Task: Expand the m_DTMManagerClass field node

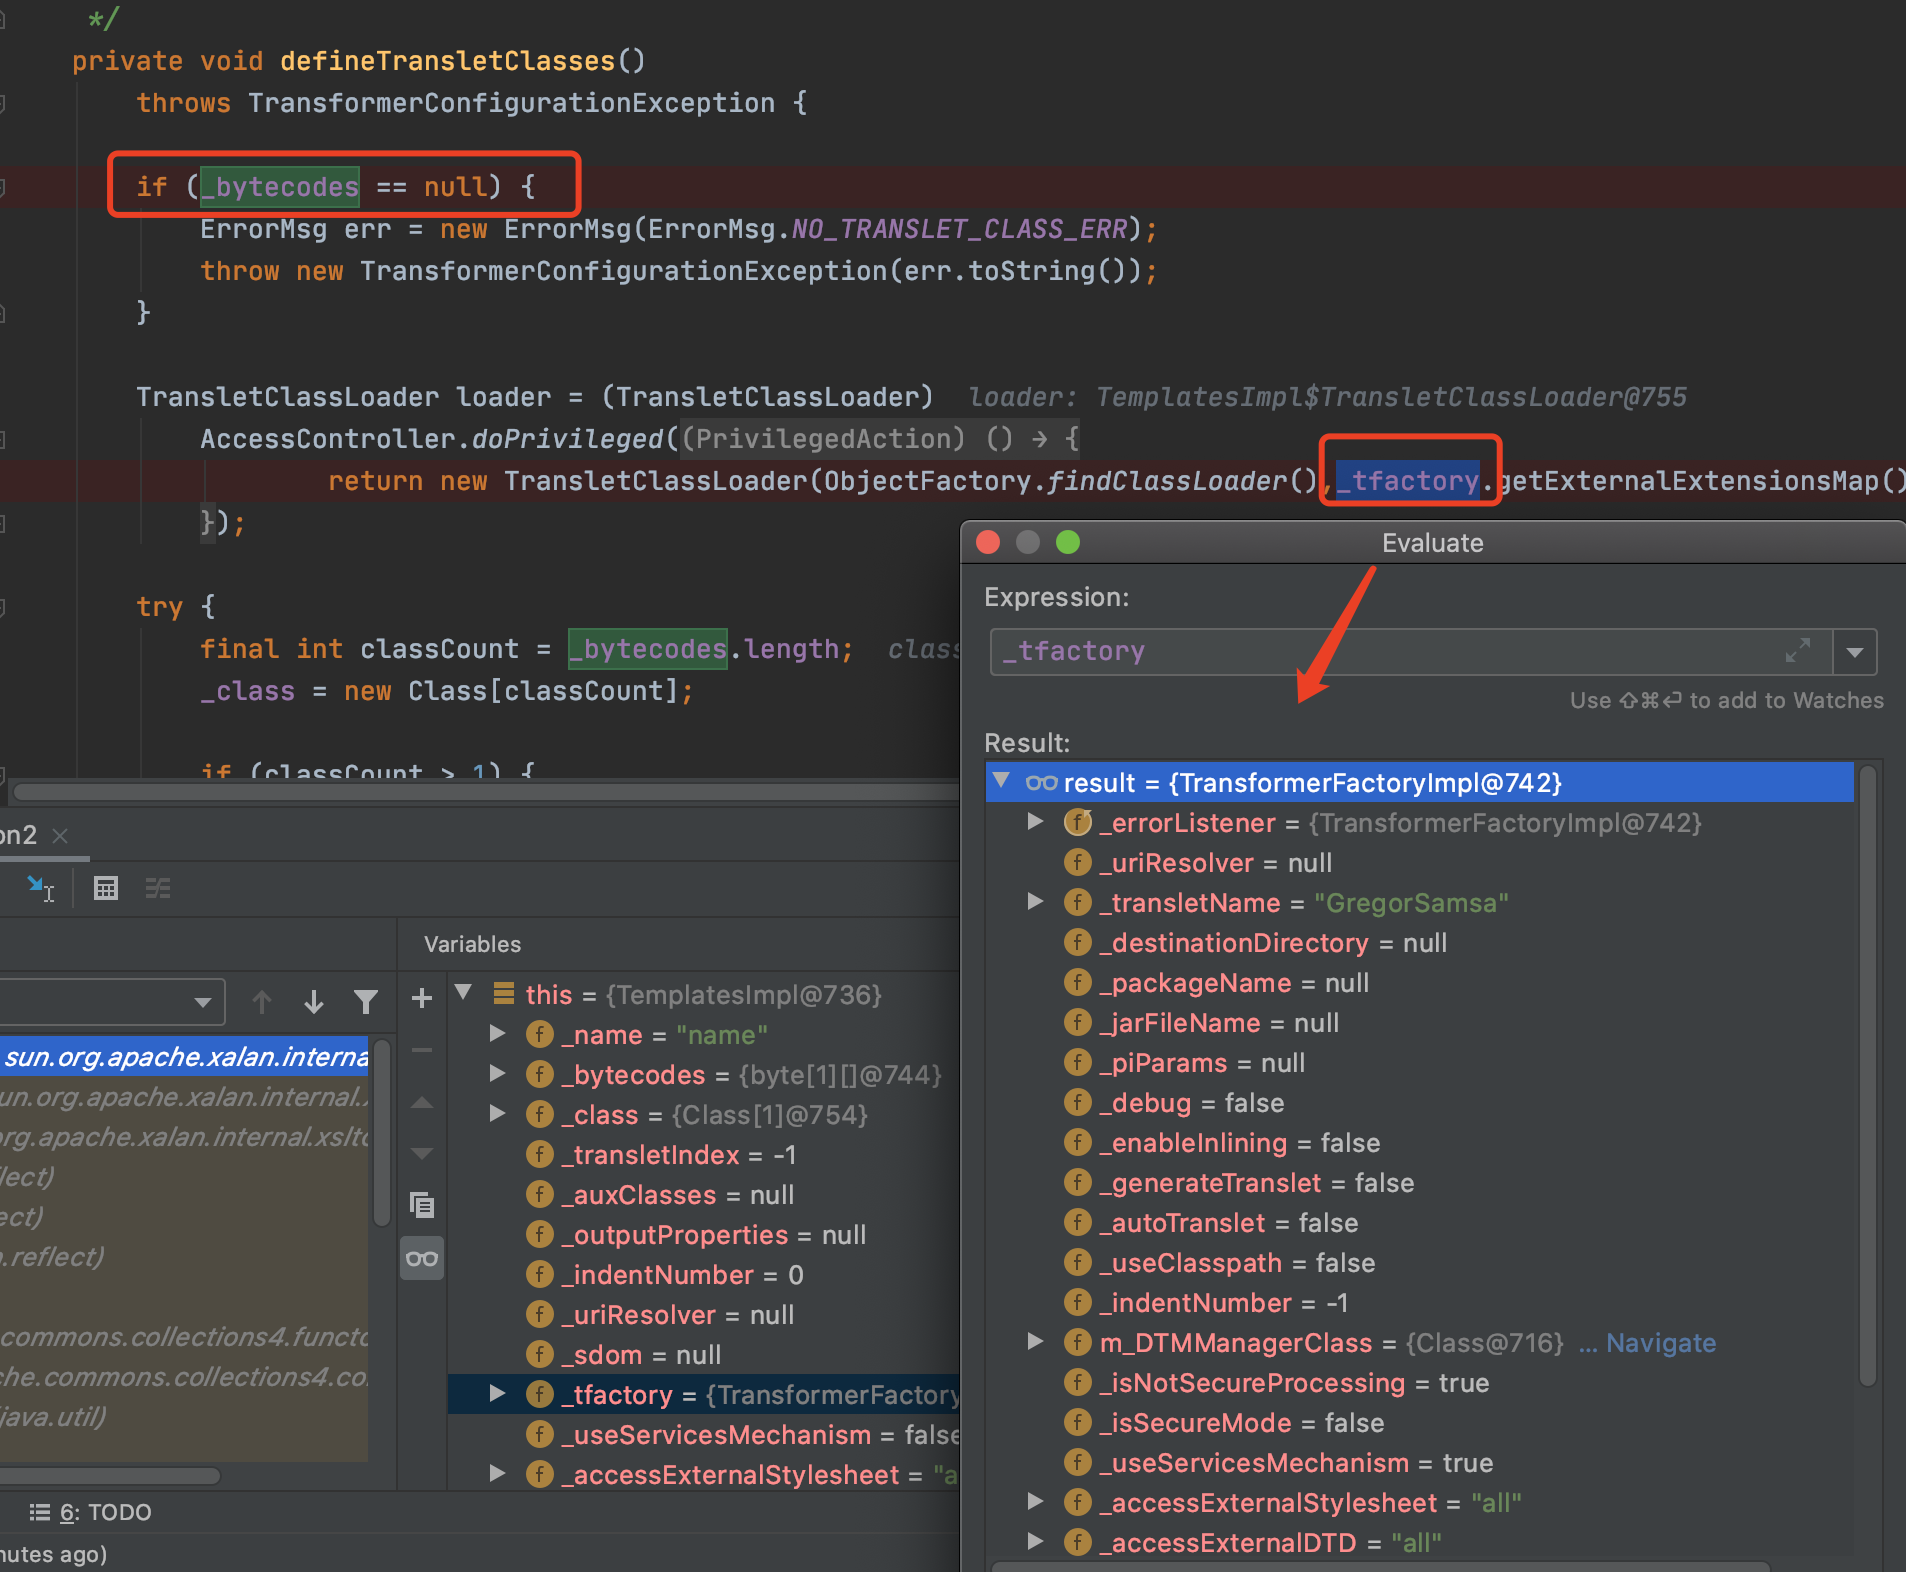Action: 1036,1342
